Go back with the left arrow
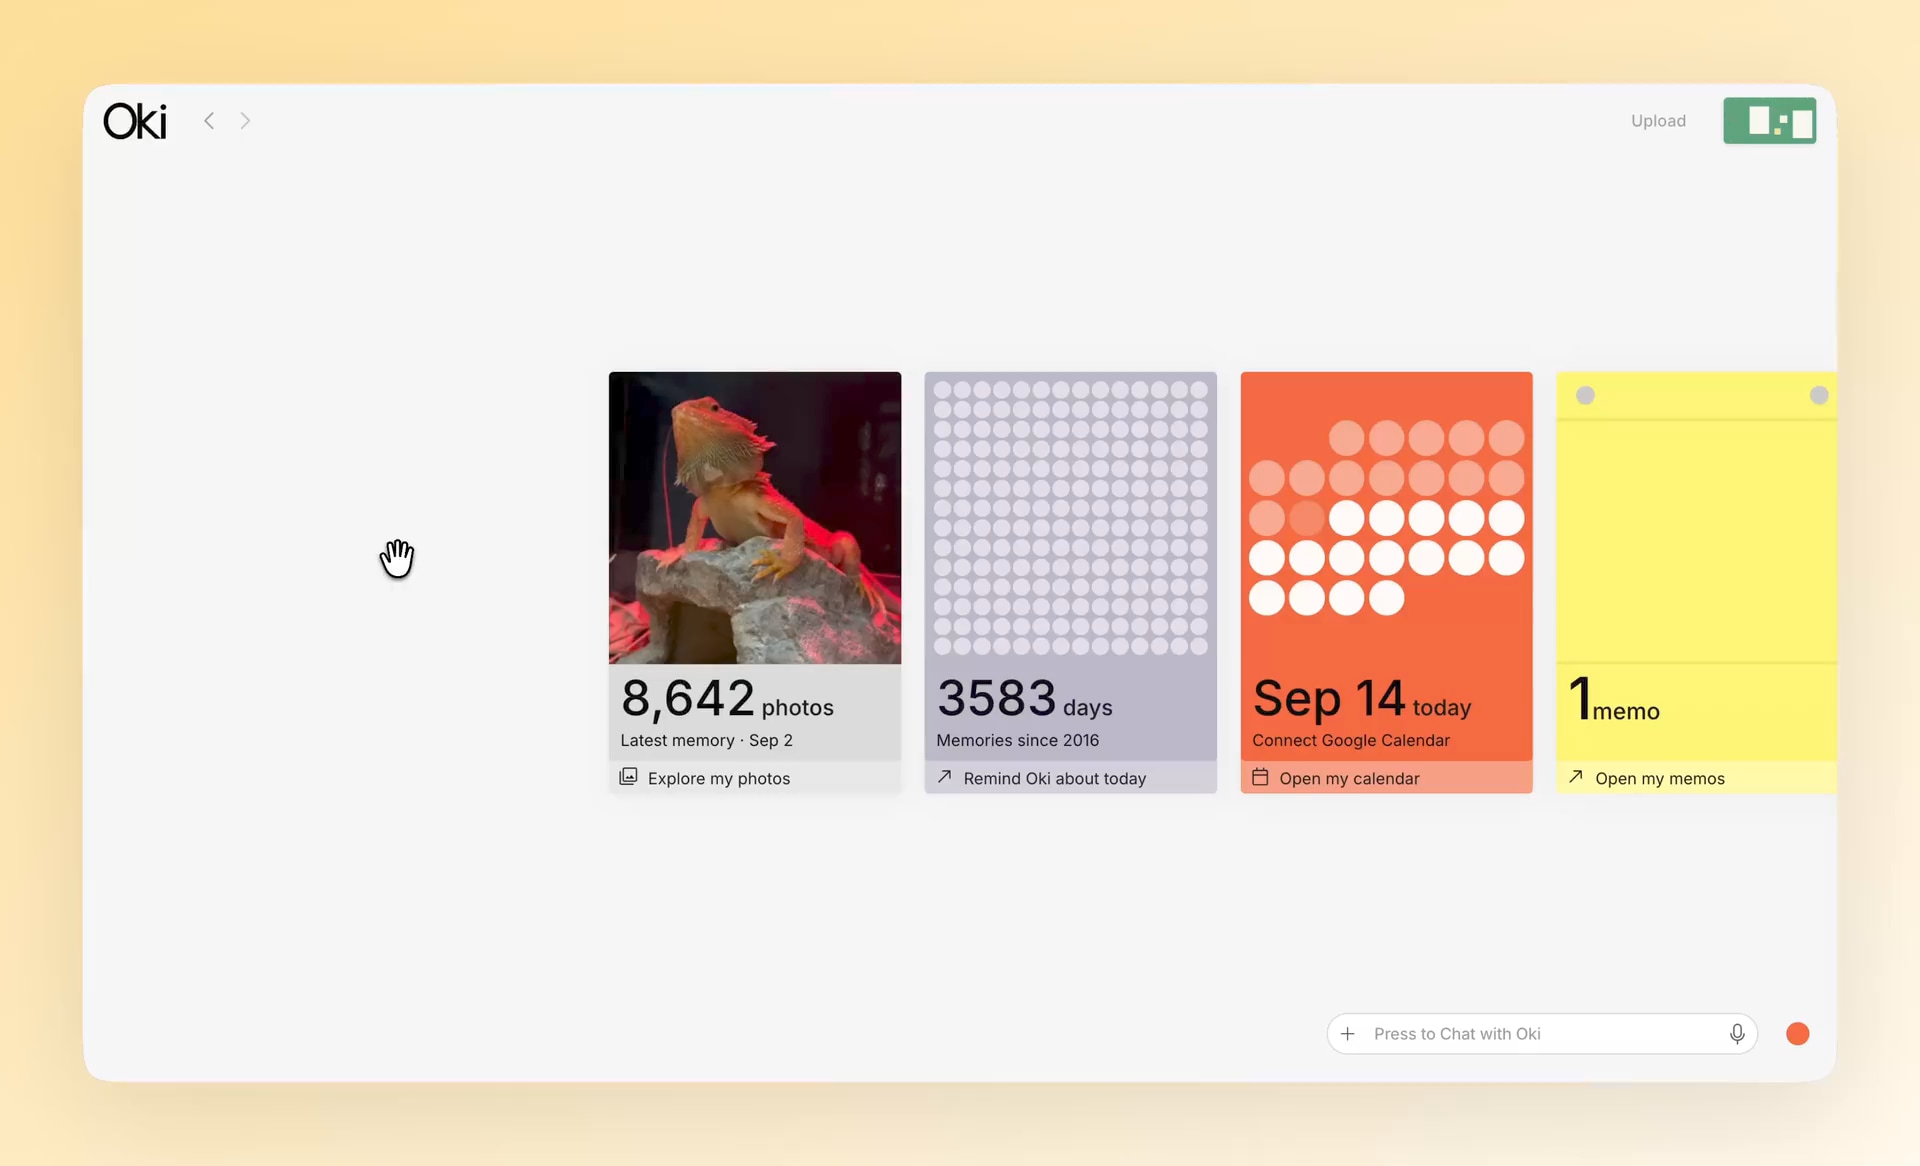Viewport: 1920px width, 1166px height. (209, 121)
